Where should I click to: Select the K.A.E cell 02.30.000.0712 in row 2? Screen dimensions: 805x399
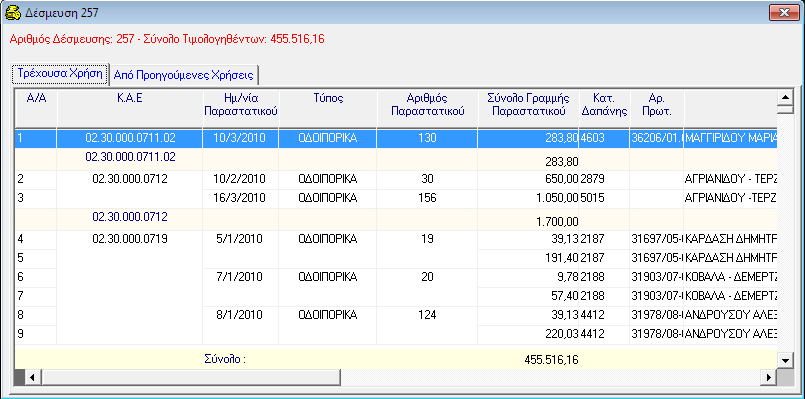130,179
